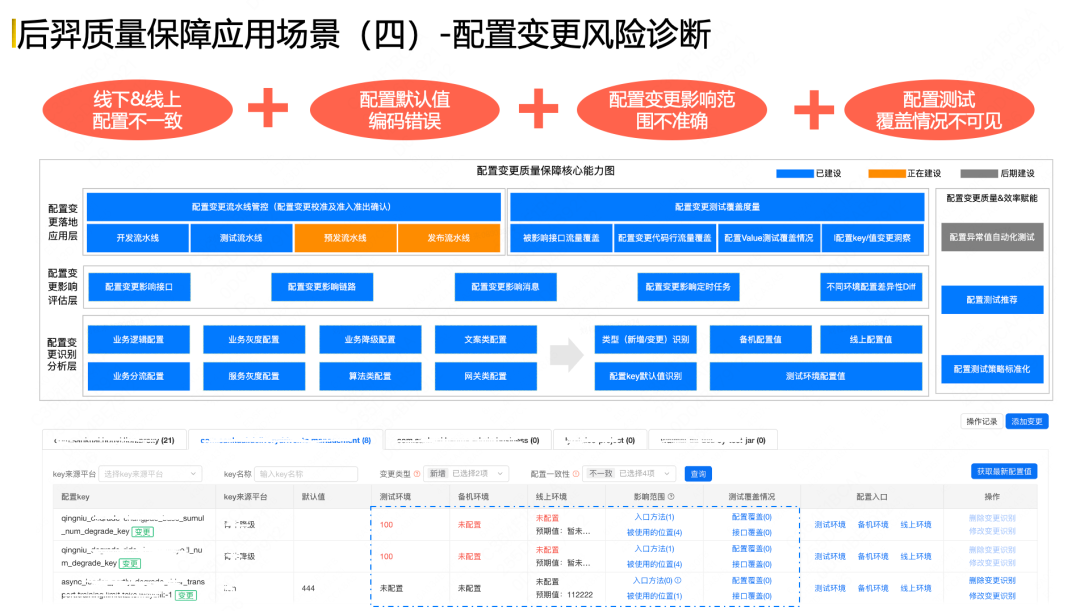Open the 配置一致性 filter dropdown
This screenshot has width=1080, height=611.
click(630, 474)
